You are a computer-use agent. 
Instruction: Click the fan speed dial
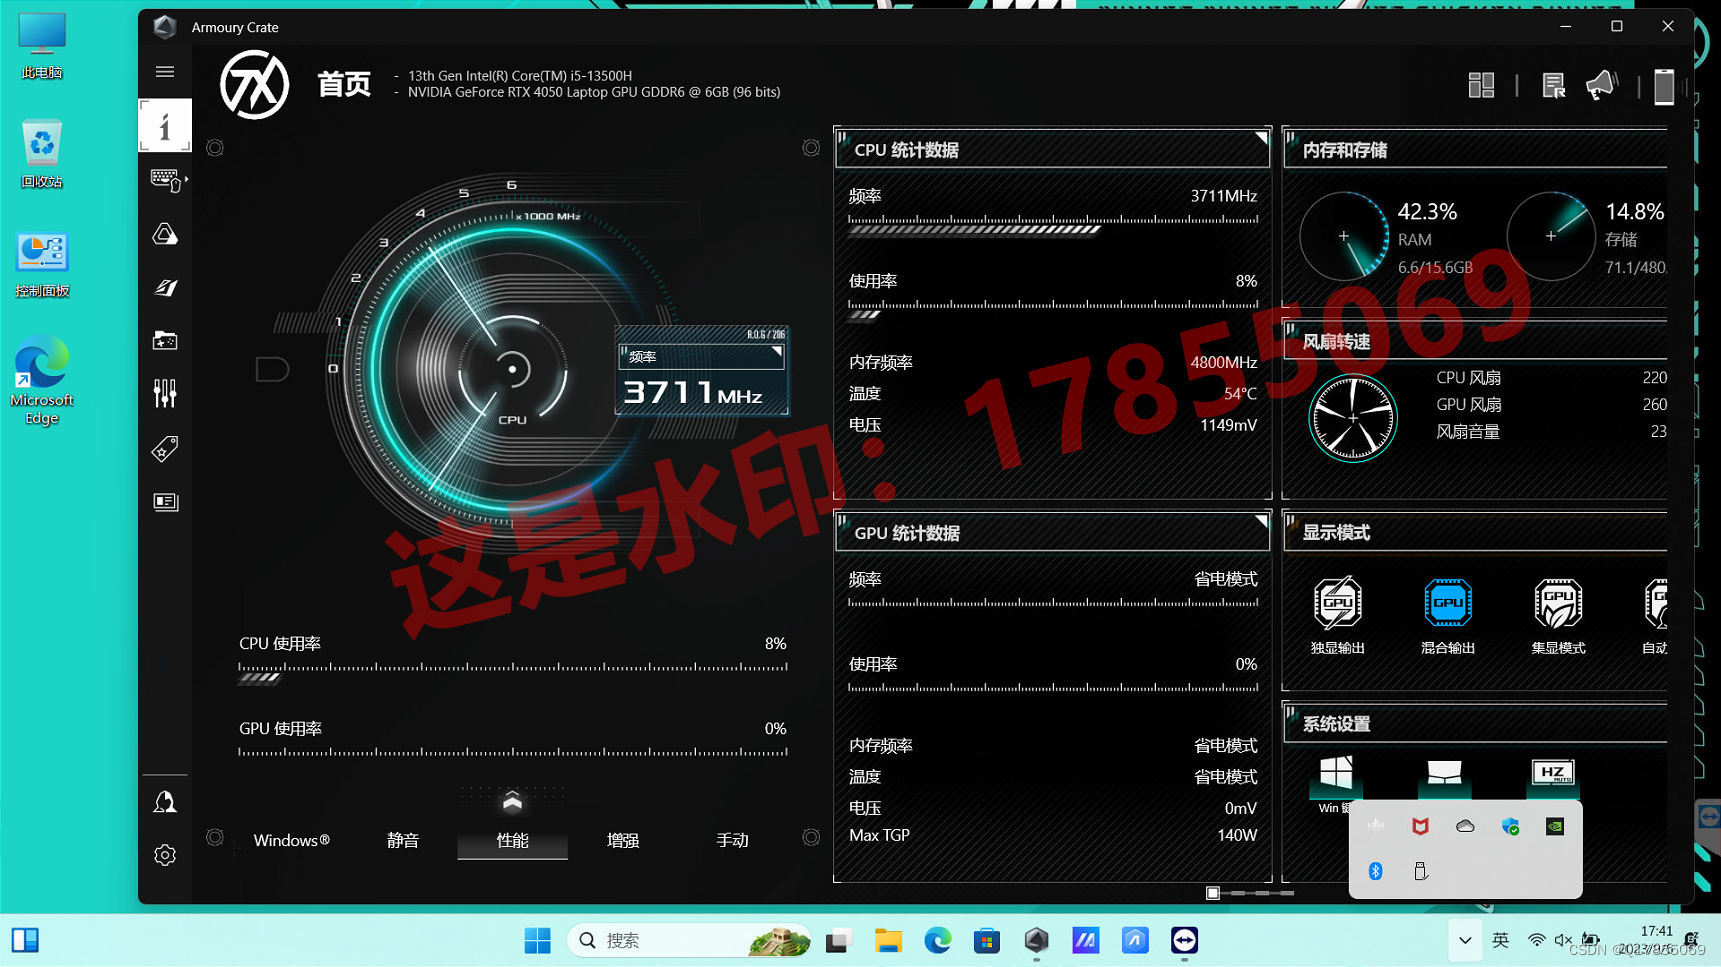[1353, 418]
